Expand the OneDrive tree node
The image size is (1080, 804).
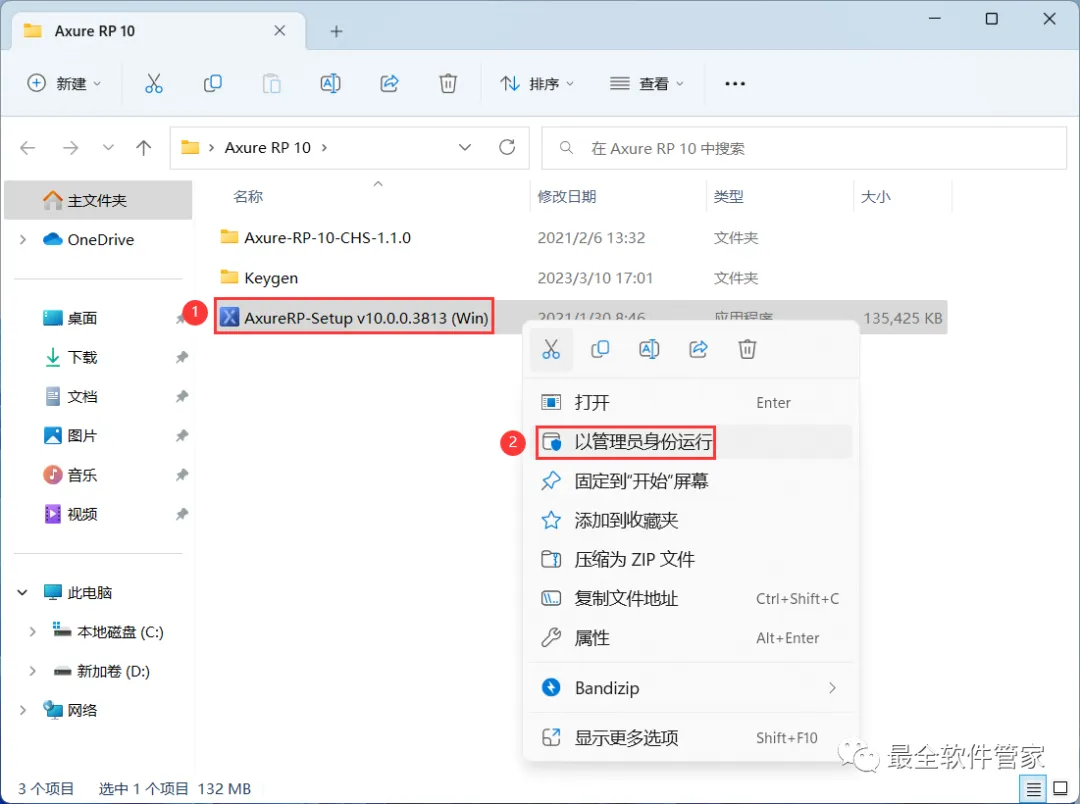click(23, 240)
